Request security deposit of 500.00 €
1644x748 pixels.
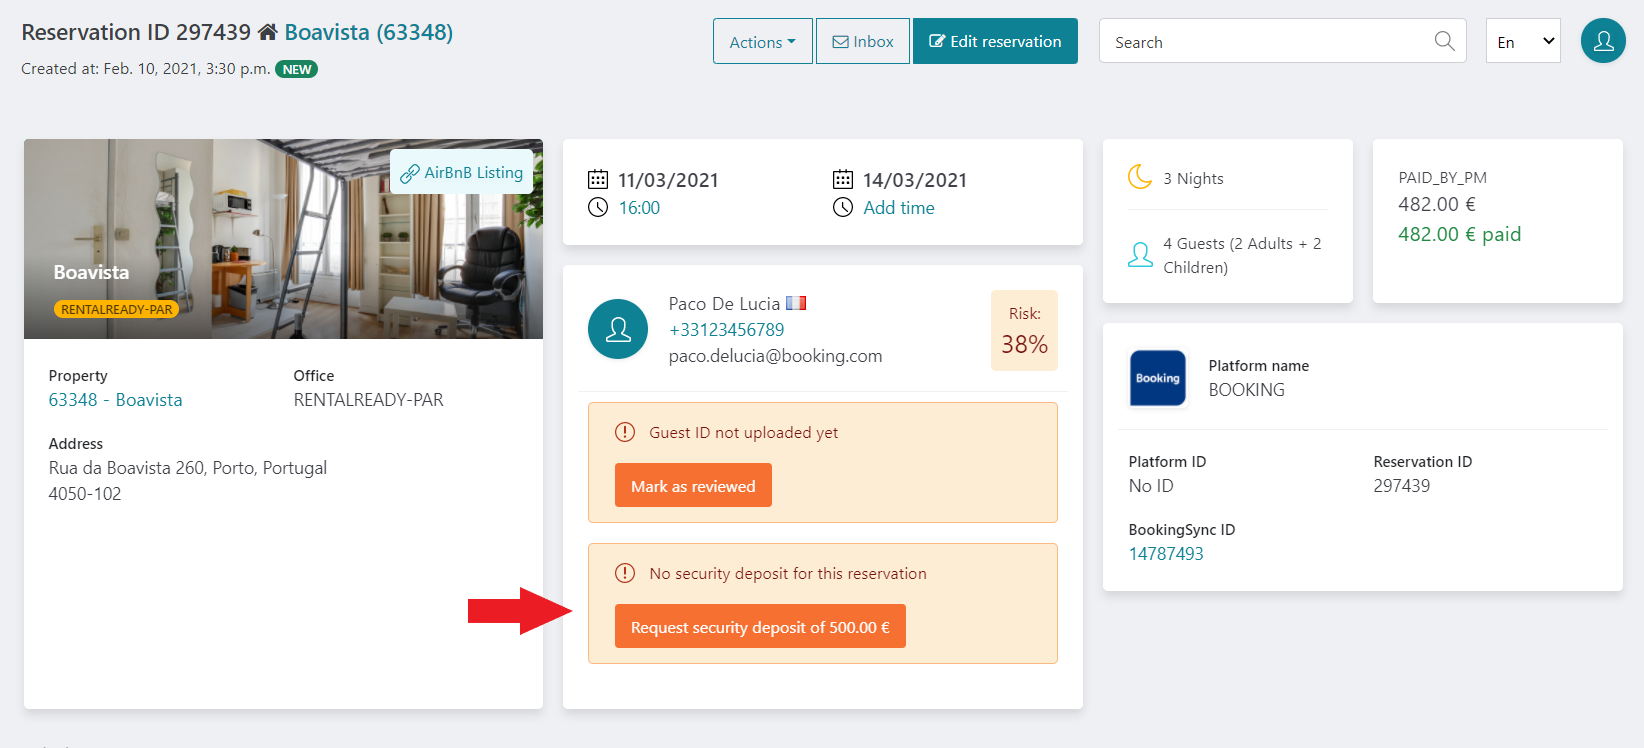760,626
